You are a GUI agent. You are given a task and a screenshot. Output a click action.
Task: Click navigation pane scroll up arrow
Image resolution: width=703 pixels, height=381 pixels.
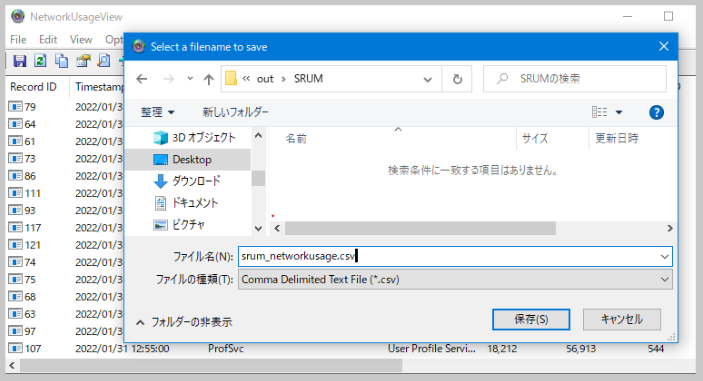coord(258,135)
